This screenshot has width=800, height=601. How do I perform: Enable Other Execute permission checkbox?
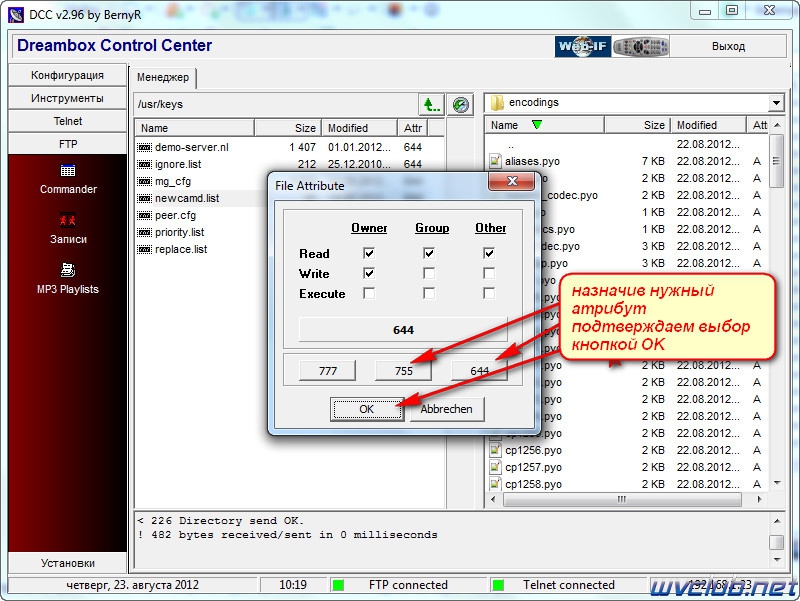click(489, 293)
